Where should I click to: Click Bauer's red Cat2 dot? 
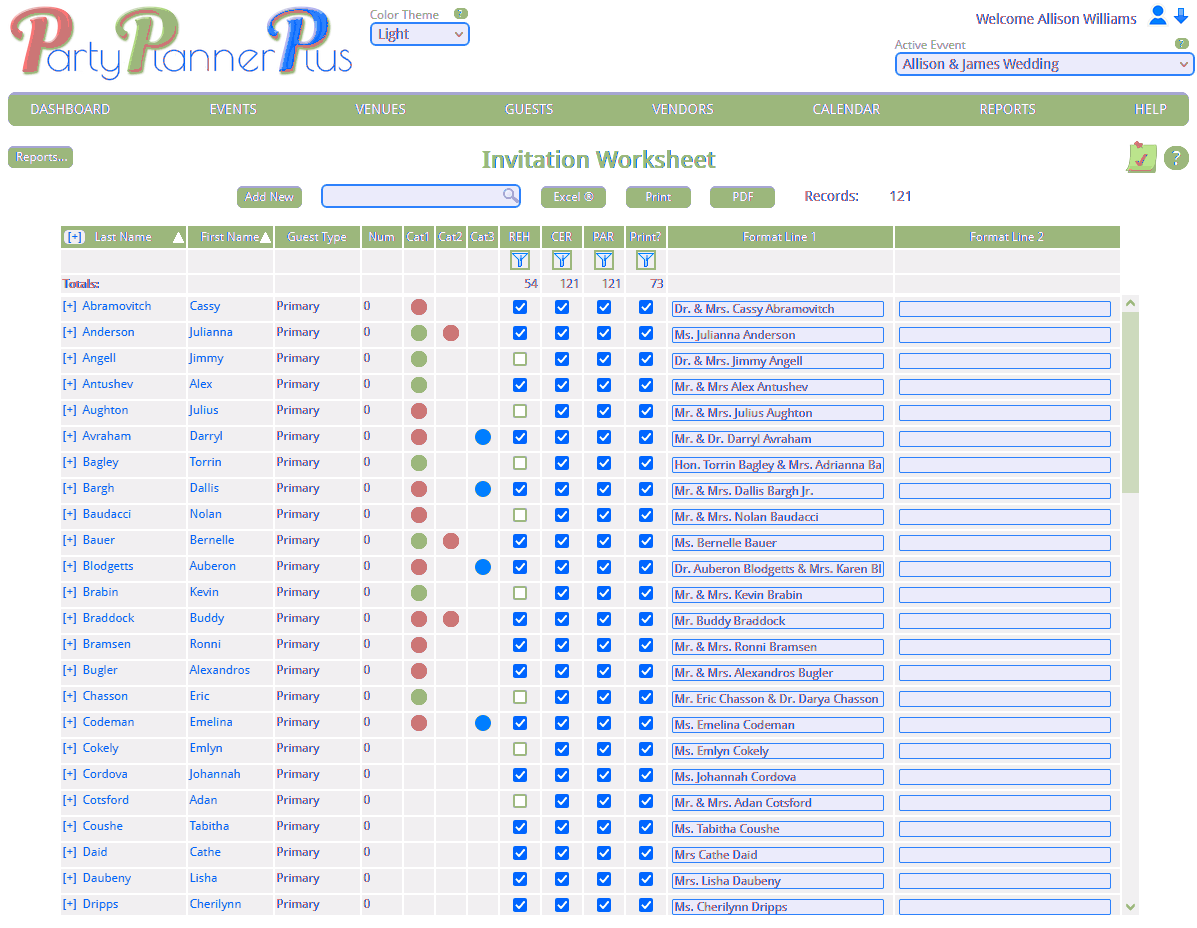[x=450, y=541]
